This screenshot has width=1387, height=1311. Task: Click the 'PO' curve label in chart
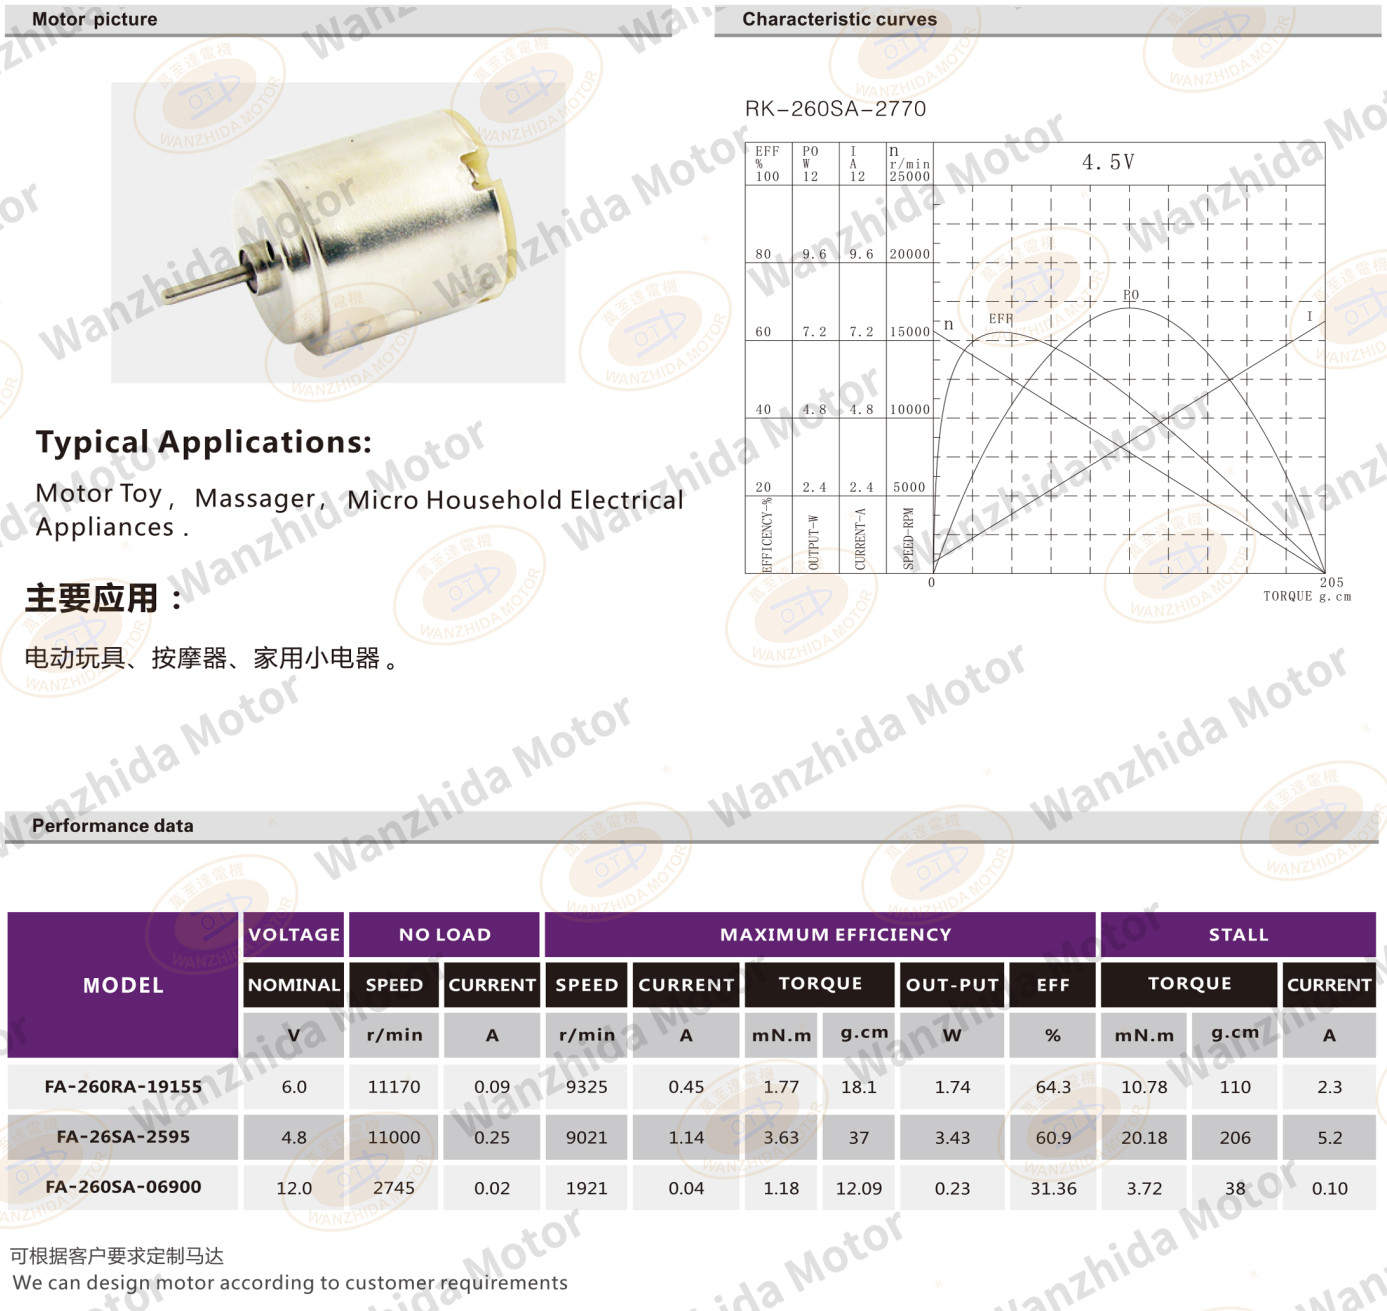pyautogui.click(x=1131, y=295)
